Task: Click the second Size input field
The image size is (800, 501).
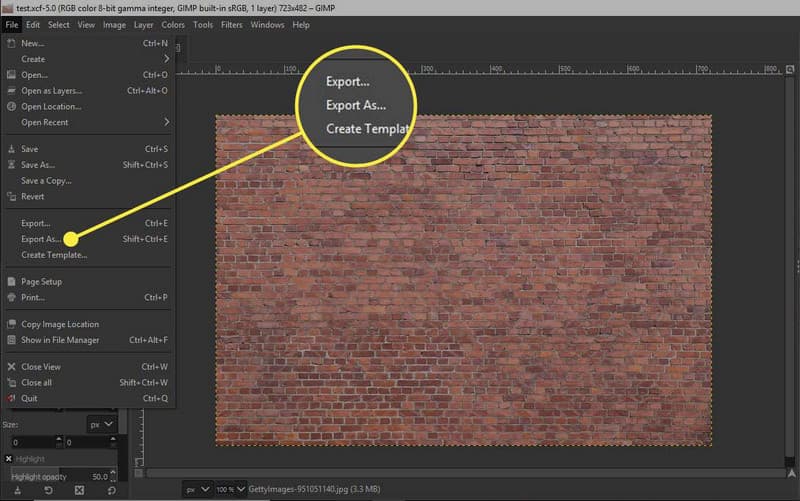Action: 87,442
